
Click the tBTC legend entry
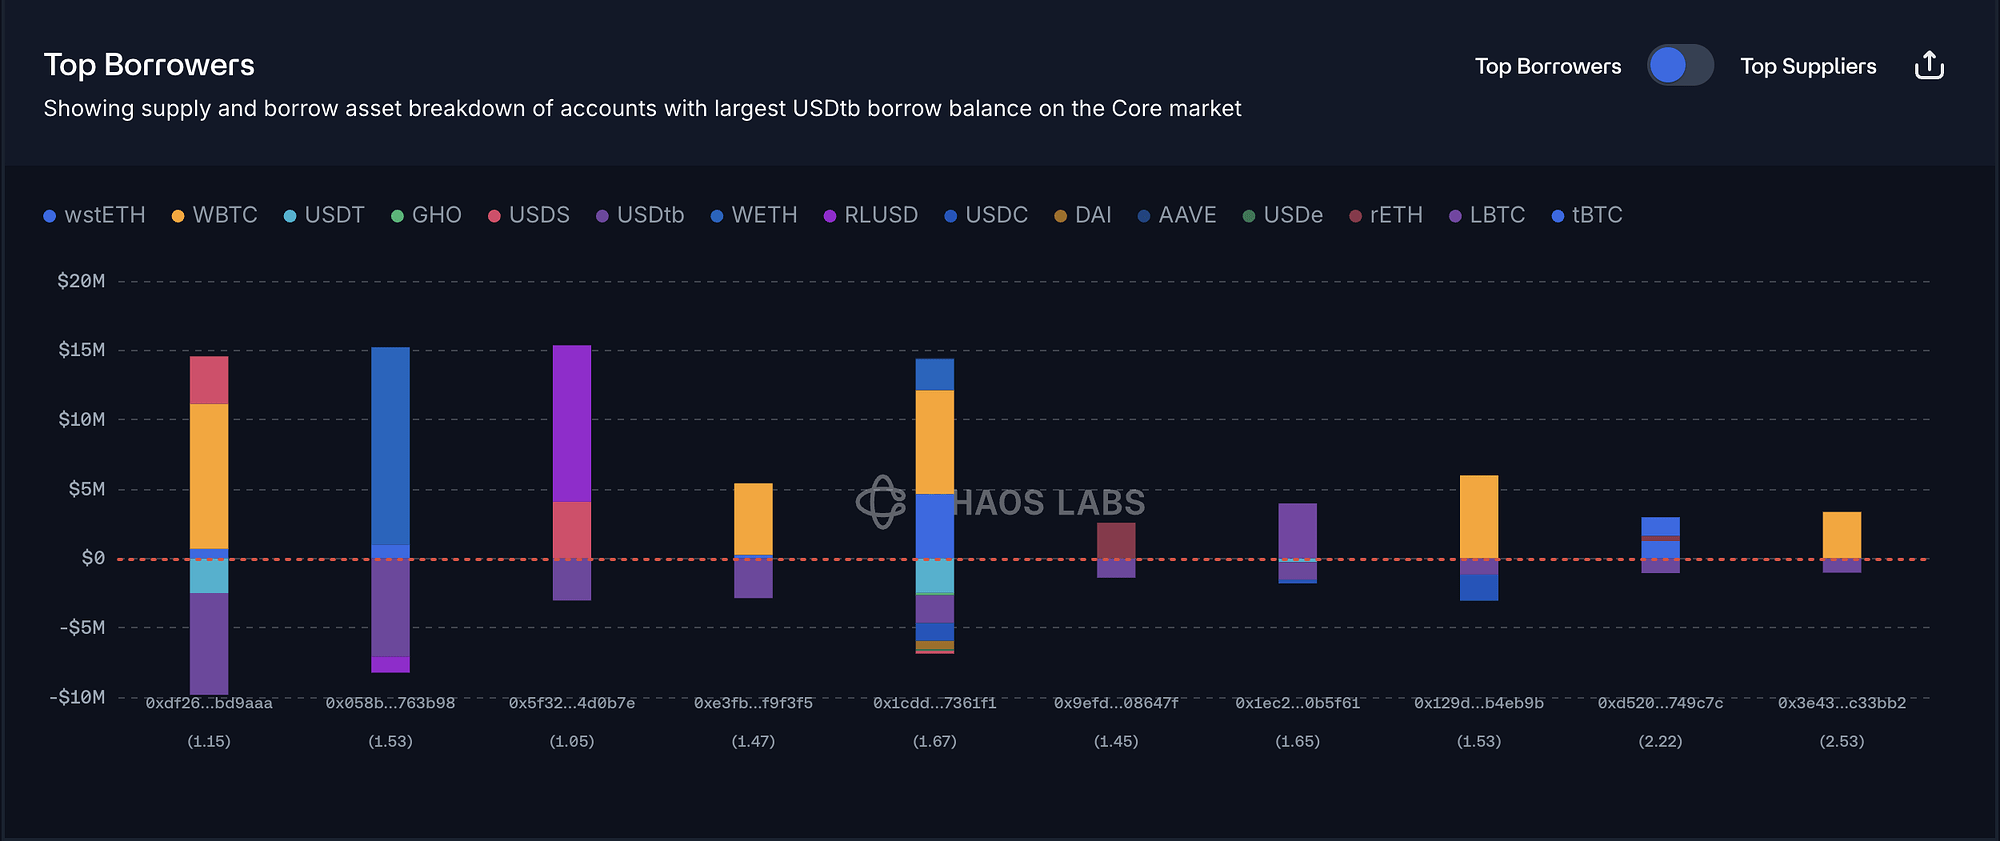point(1587,215)
